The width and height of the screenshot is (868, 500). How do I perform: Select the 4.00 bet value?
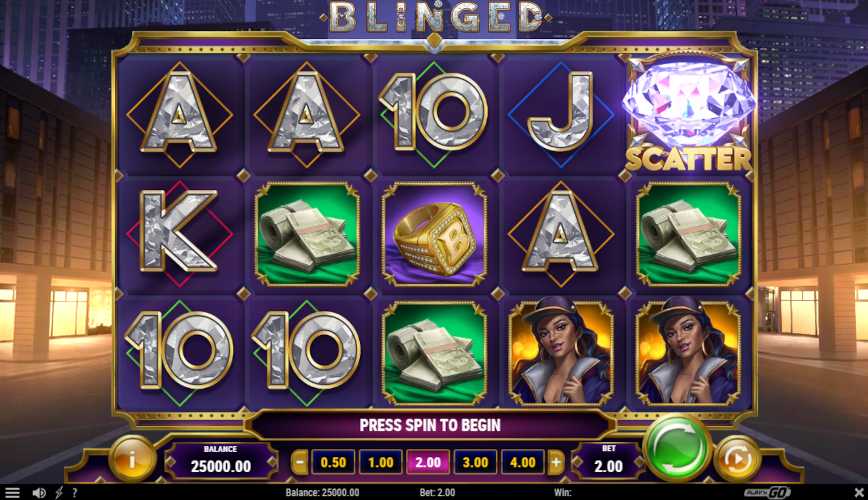pyautogui.click(x=523, y=462)
